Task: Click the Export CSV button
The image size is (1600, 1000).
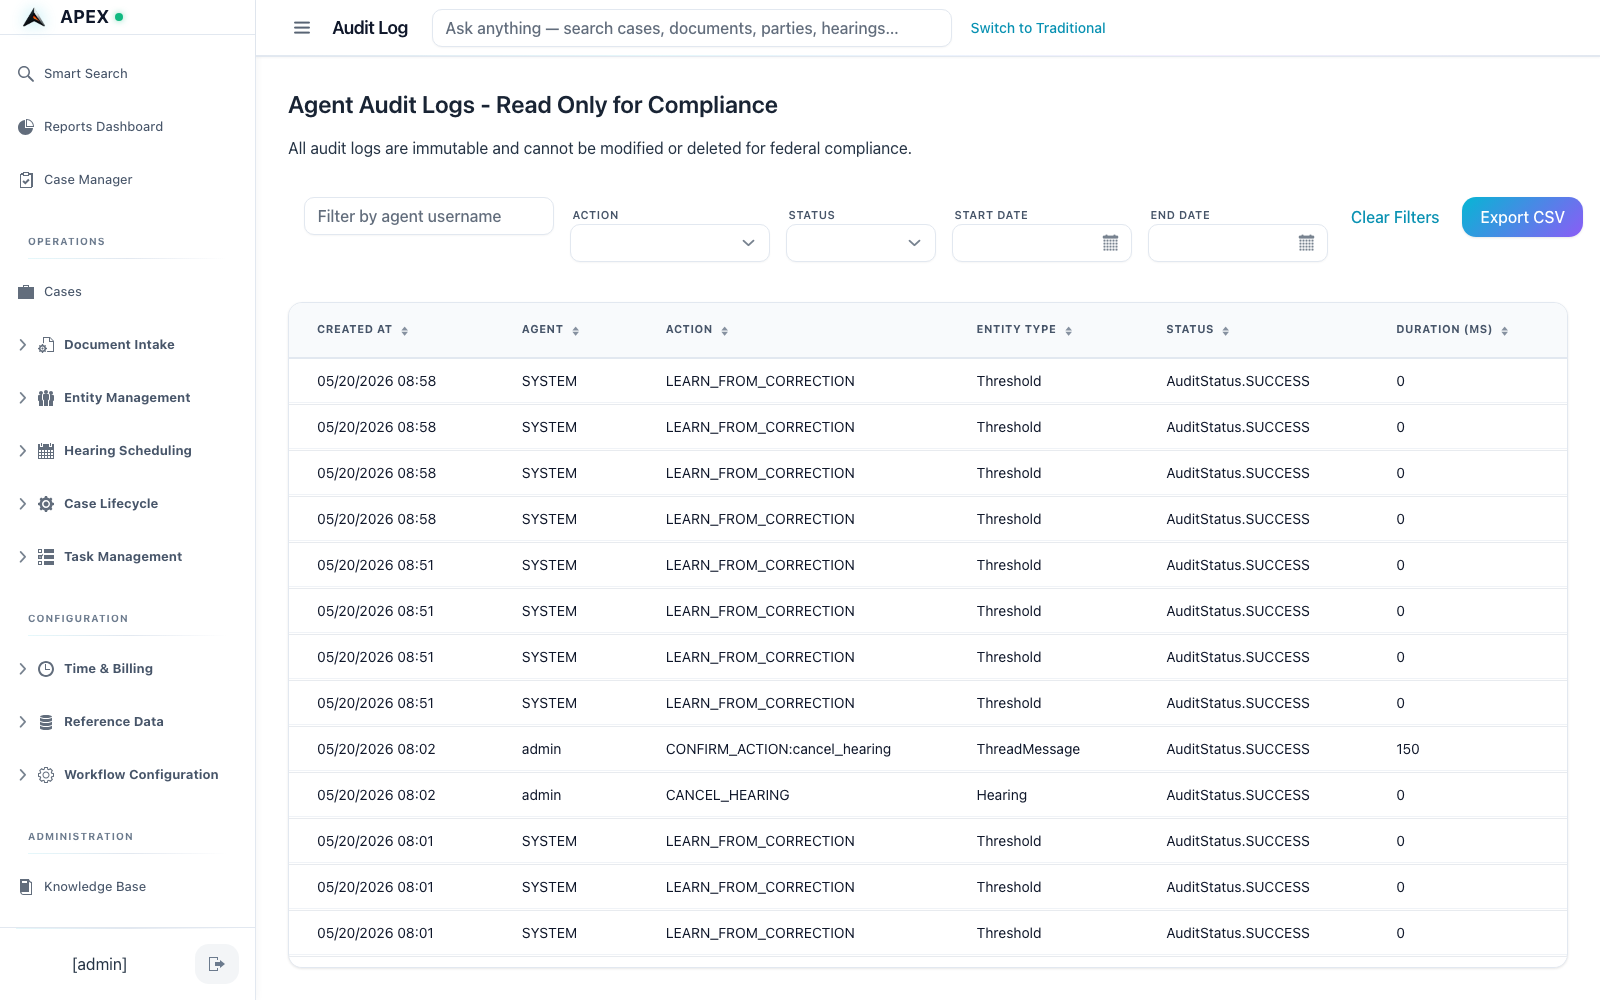Action: pos(1522,217)
